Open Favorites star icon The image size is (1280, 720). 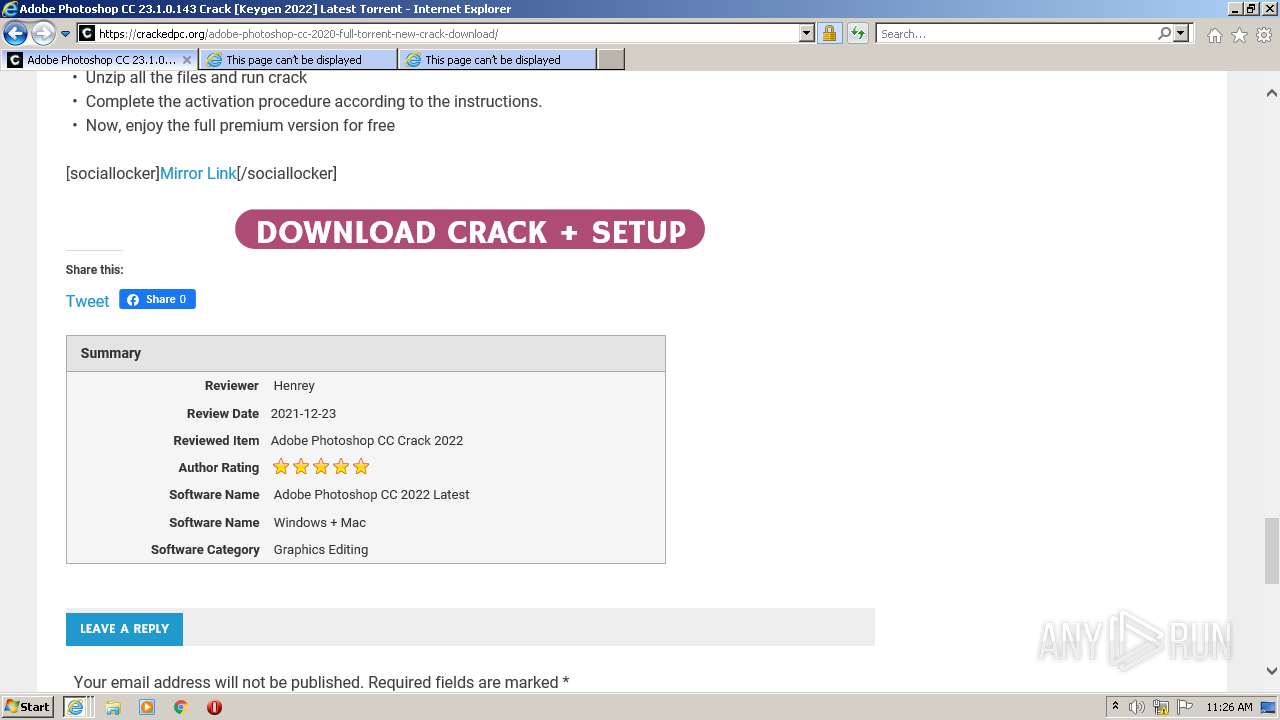[x=1239, y=35]
